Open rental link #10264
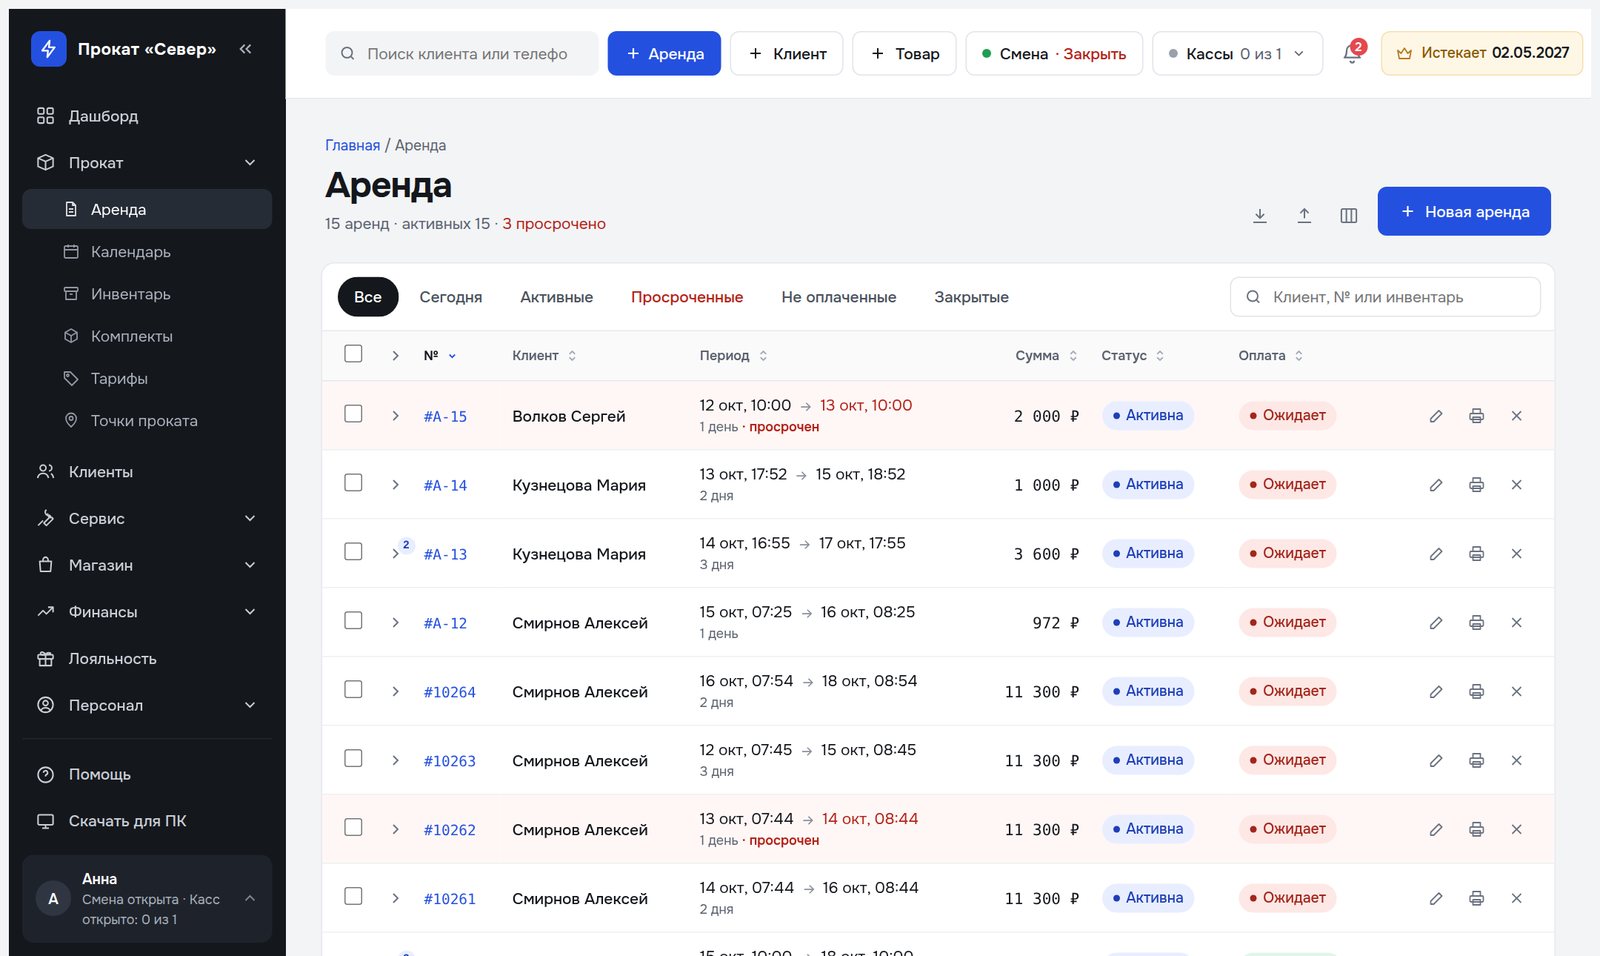 [x=450, y=692]
